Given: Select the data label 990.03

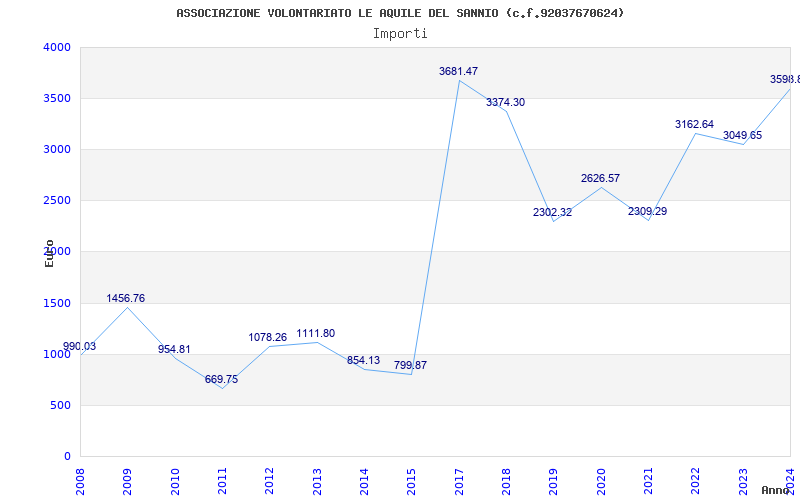Looking at the screenshot, I should (79, 346).
